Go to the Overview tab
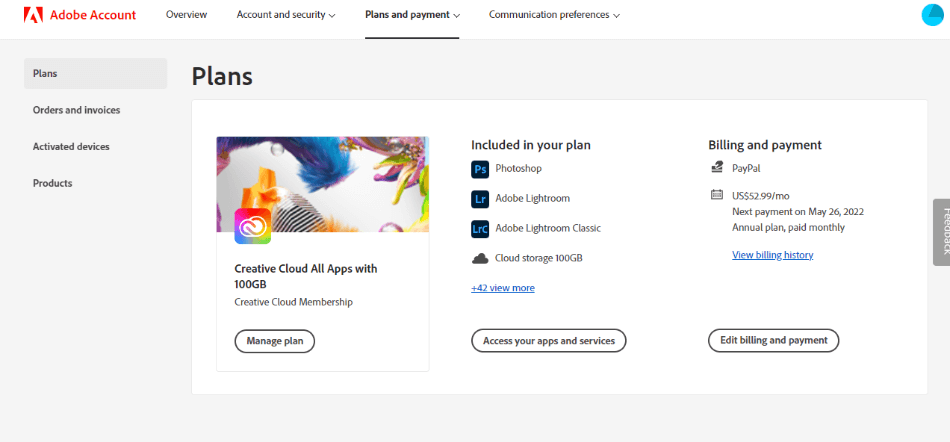This screenshot has width=950, height=442. (187, 15)
